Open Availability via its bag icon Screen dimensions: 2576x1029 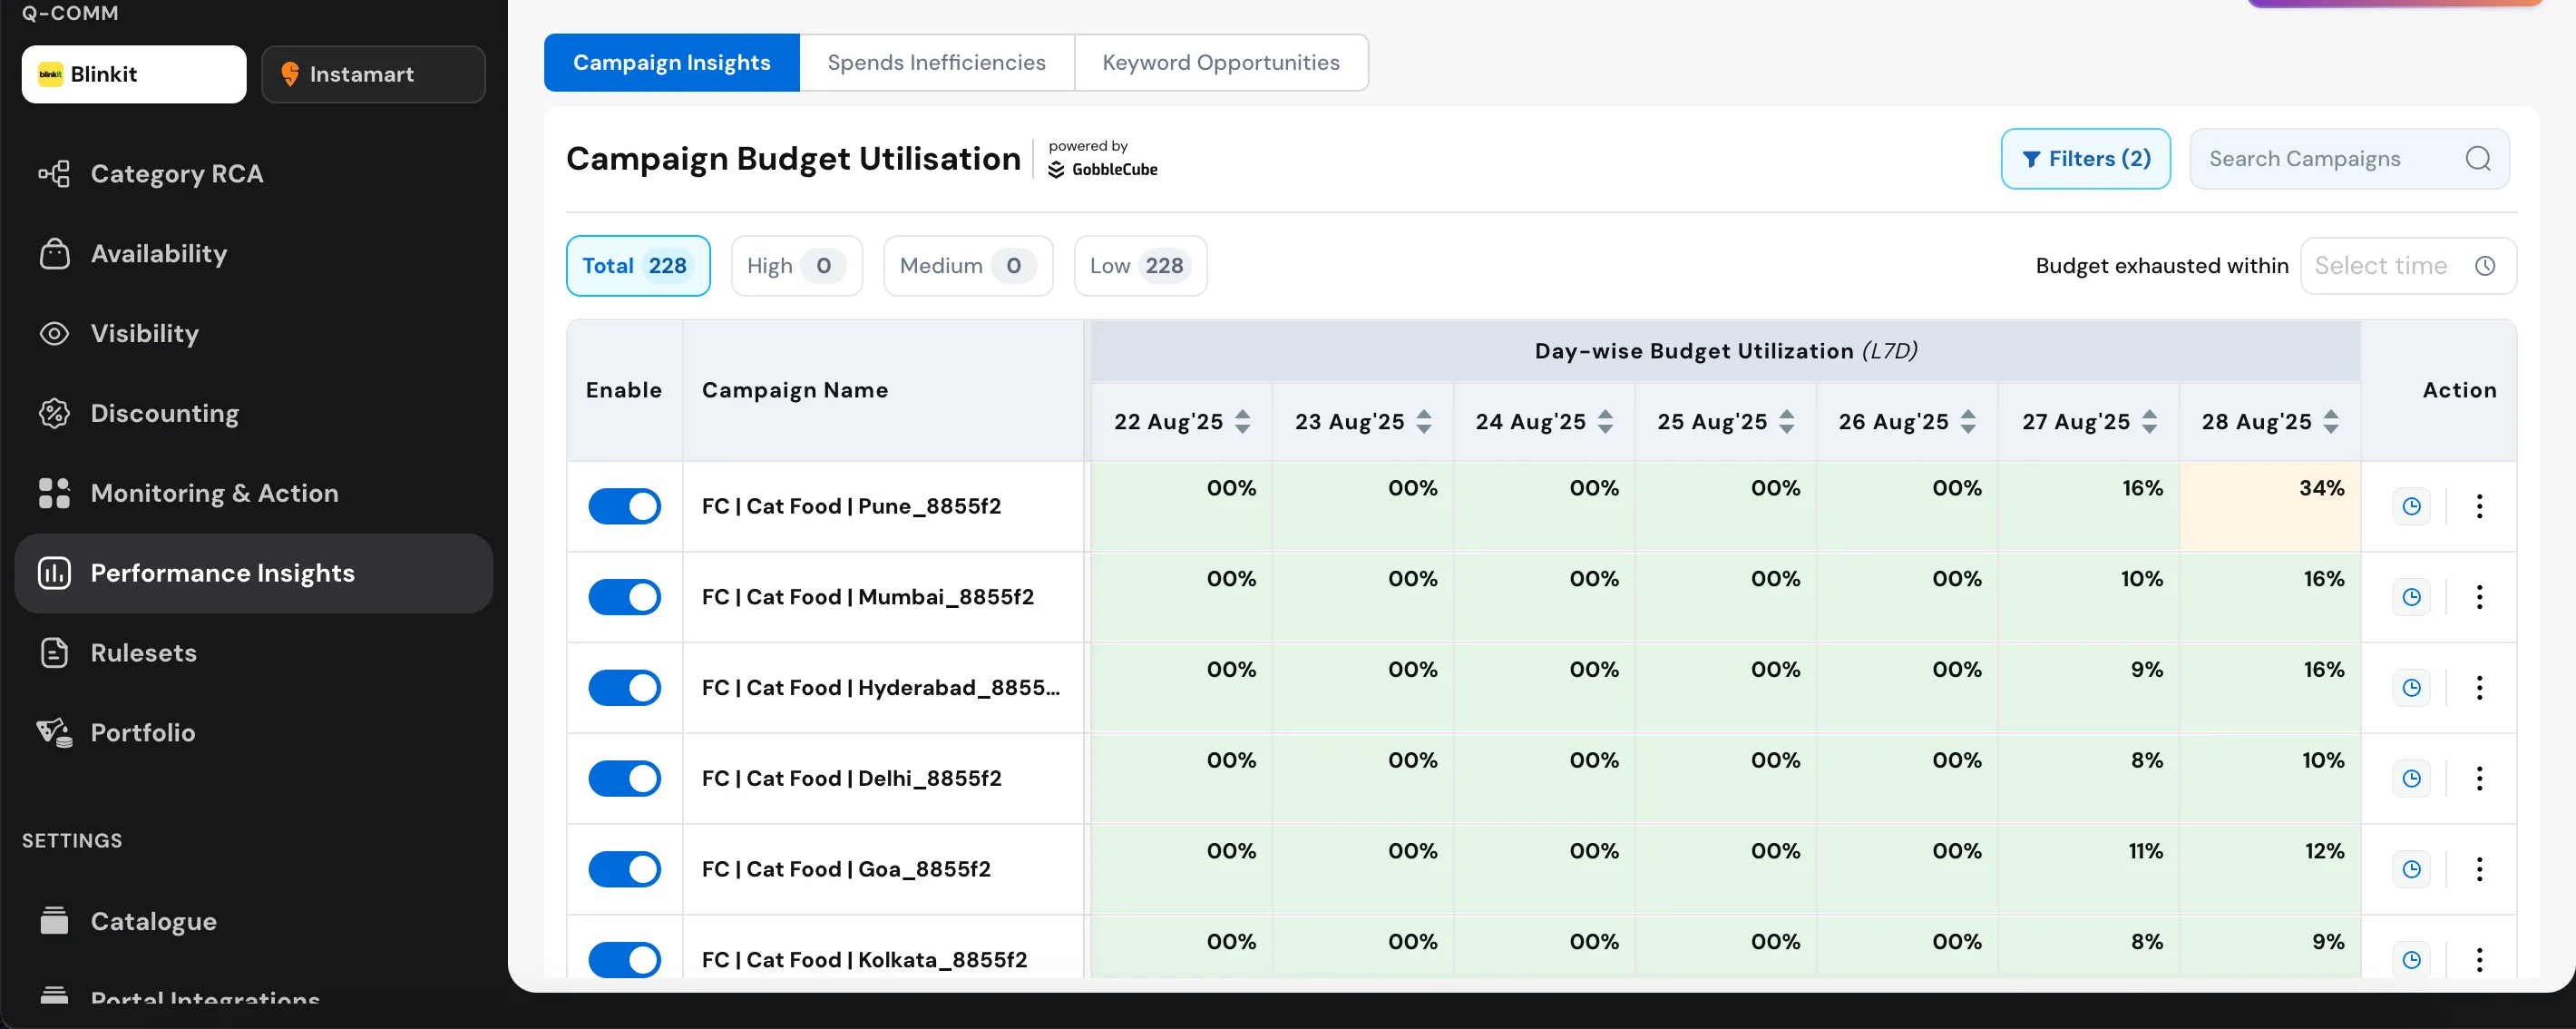(54, 254)
